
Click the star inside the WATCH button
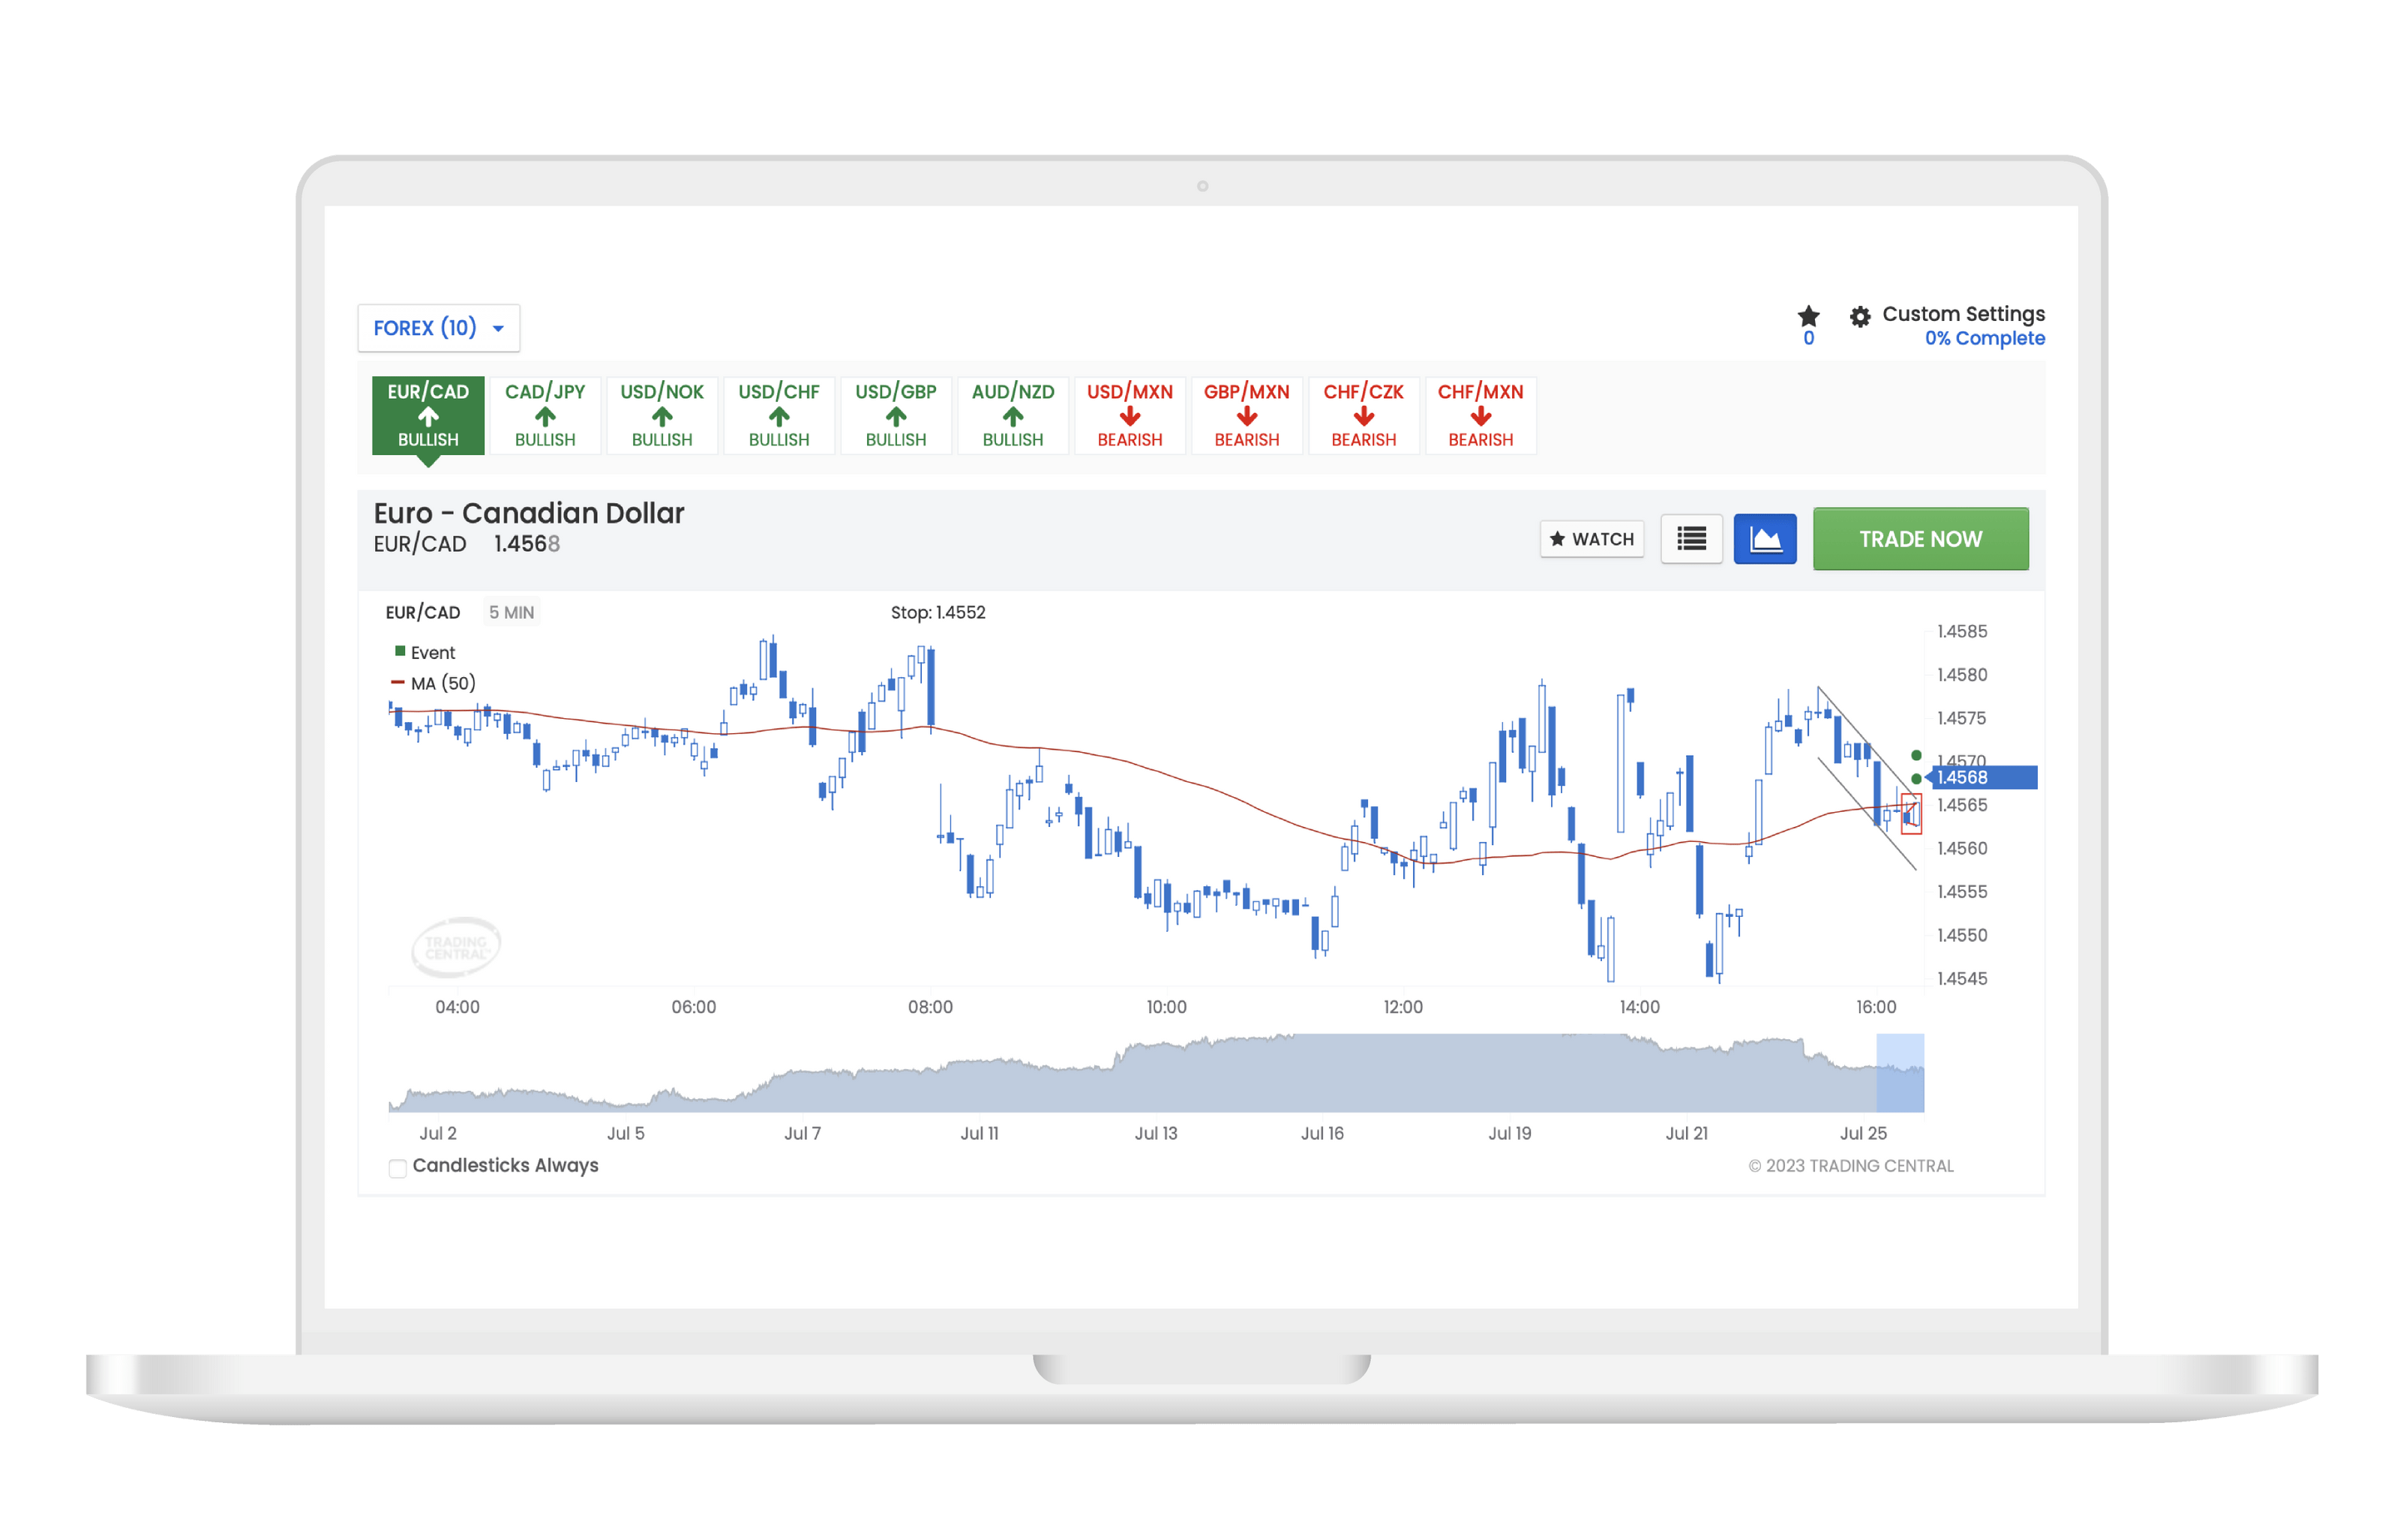[x=1559, y=539]
